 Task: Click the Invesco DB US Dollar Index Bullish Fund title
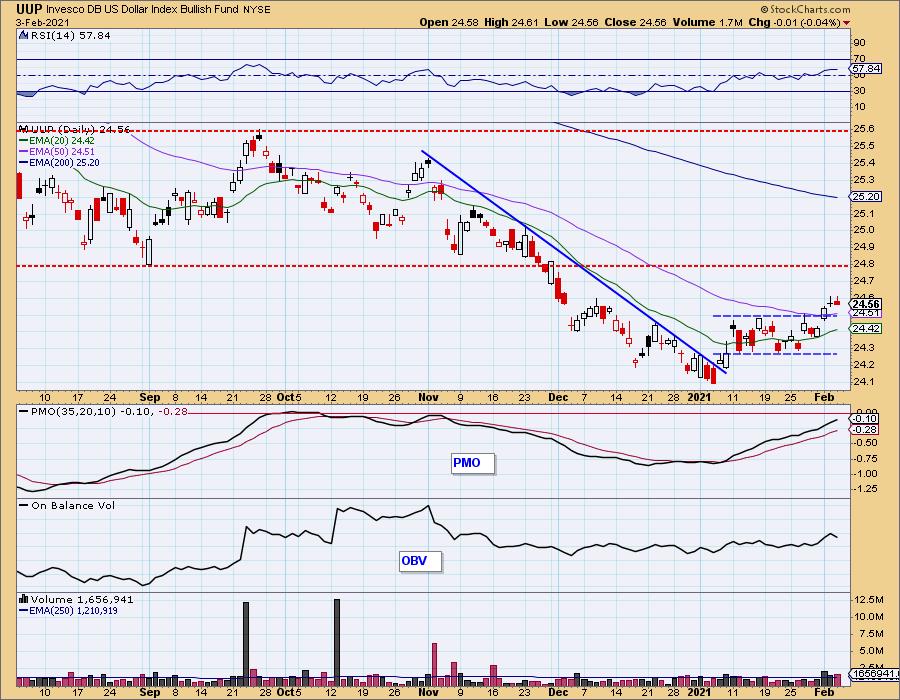coord(143,10)
